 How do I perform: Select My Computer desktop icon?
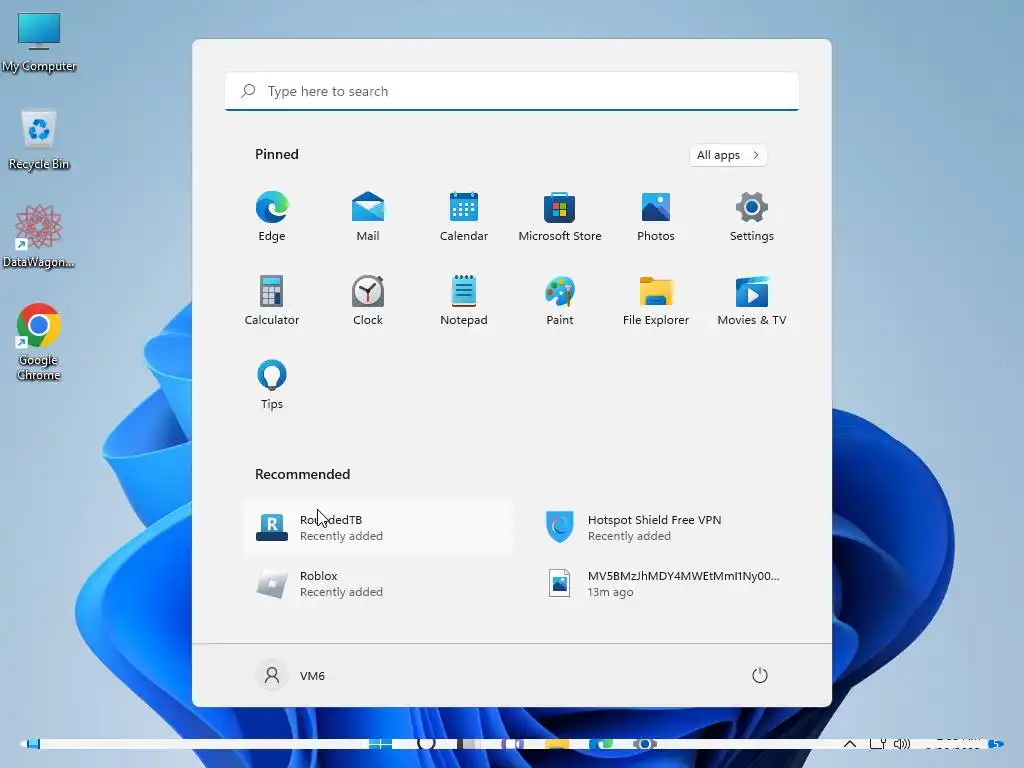[x=39, y=43]
